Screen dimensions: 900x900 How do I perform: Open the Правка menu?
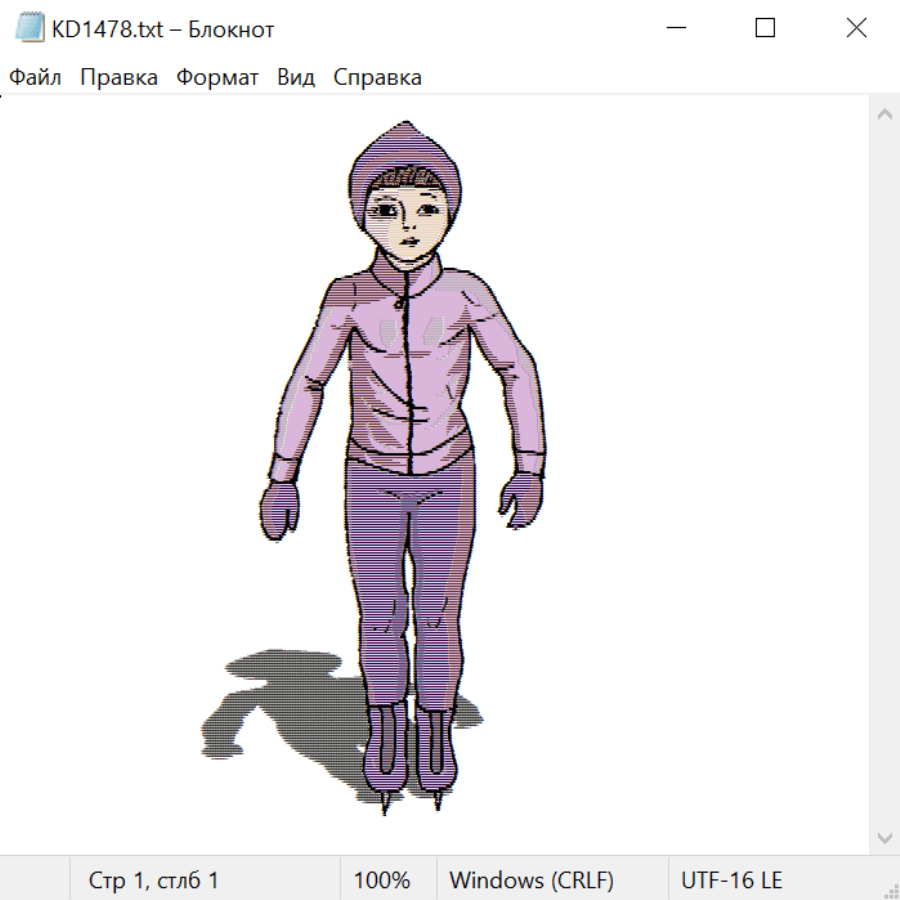(118, 77)
